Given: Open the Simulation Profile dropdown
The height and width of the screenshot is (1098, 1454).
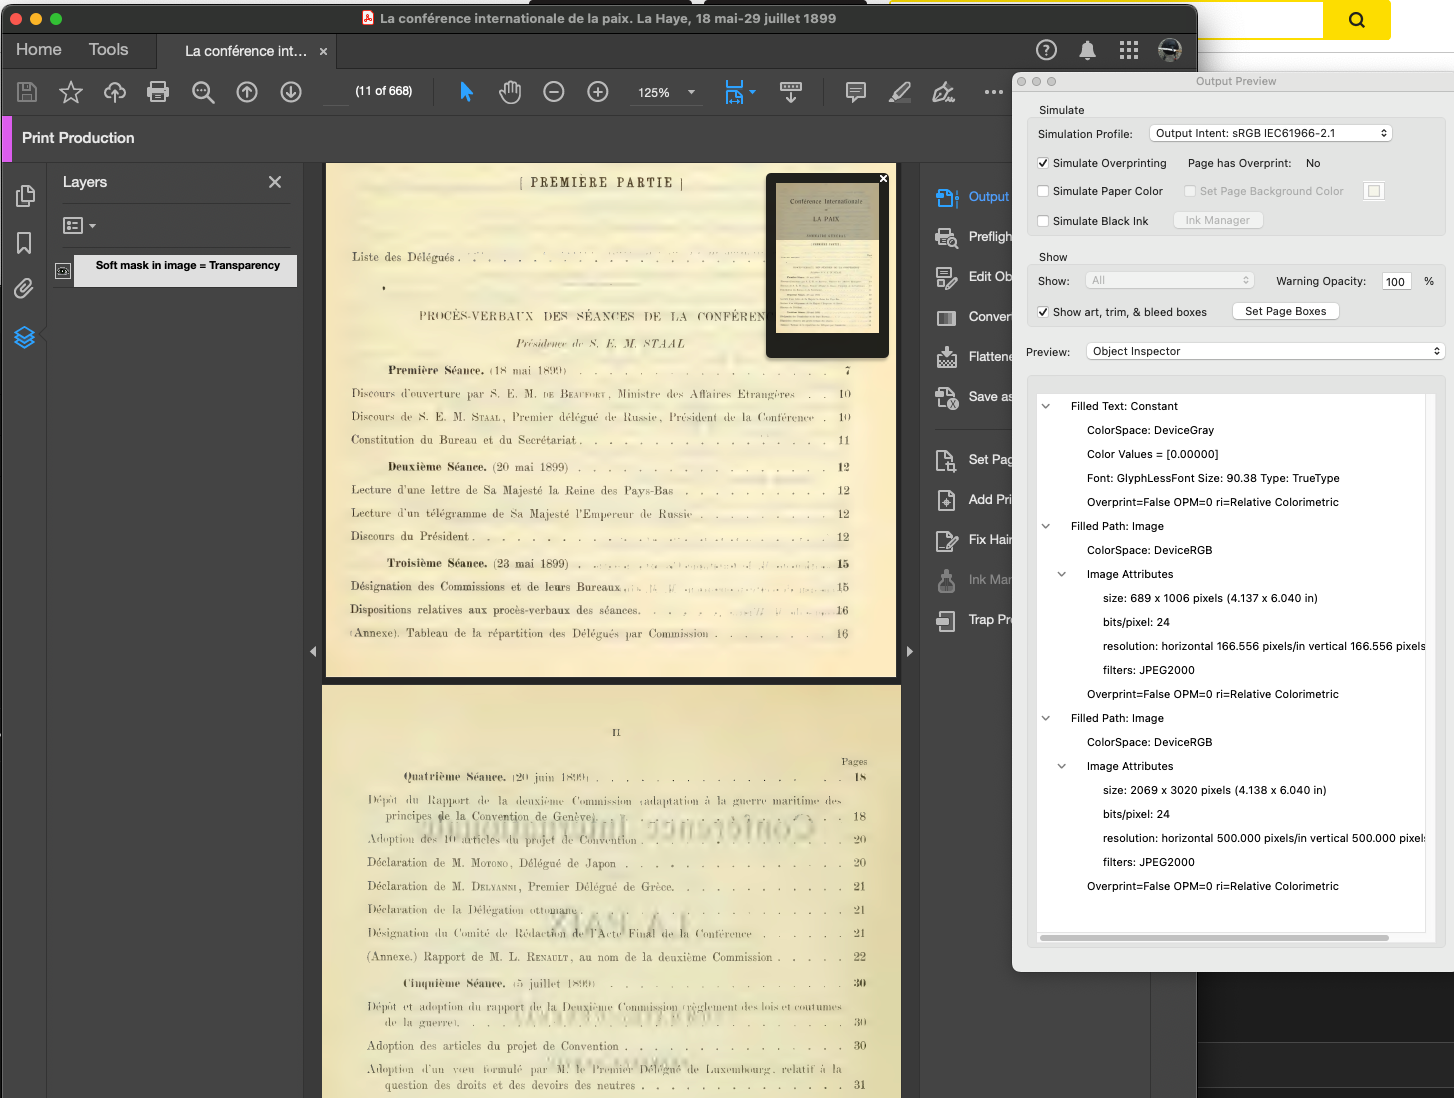Looking at the screenshot, I should [x=1270, y=133].
